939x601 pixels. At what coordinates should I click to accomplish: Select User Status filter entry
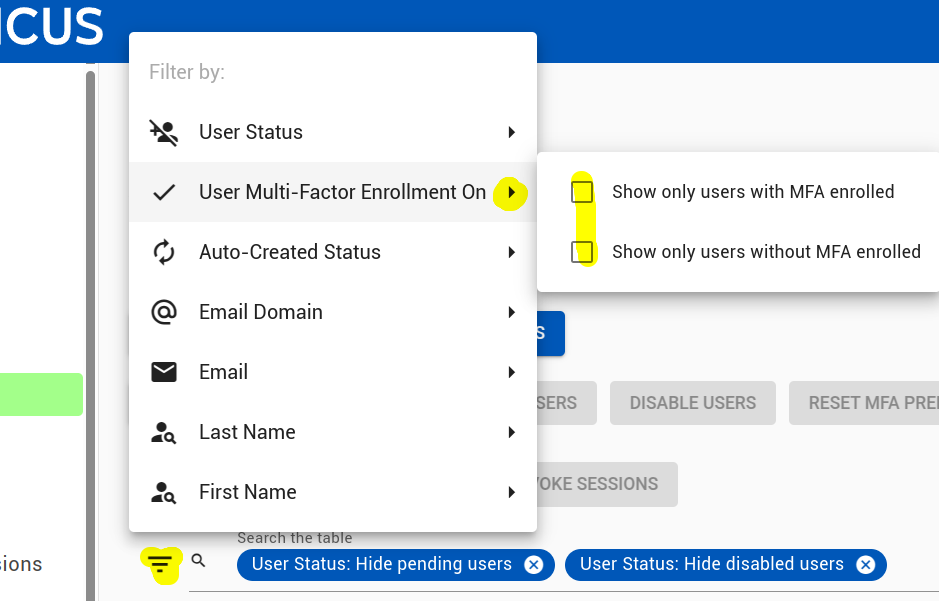click(x=333, y=132)
